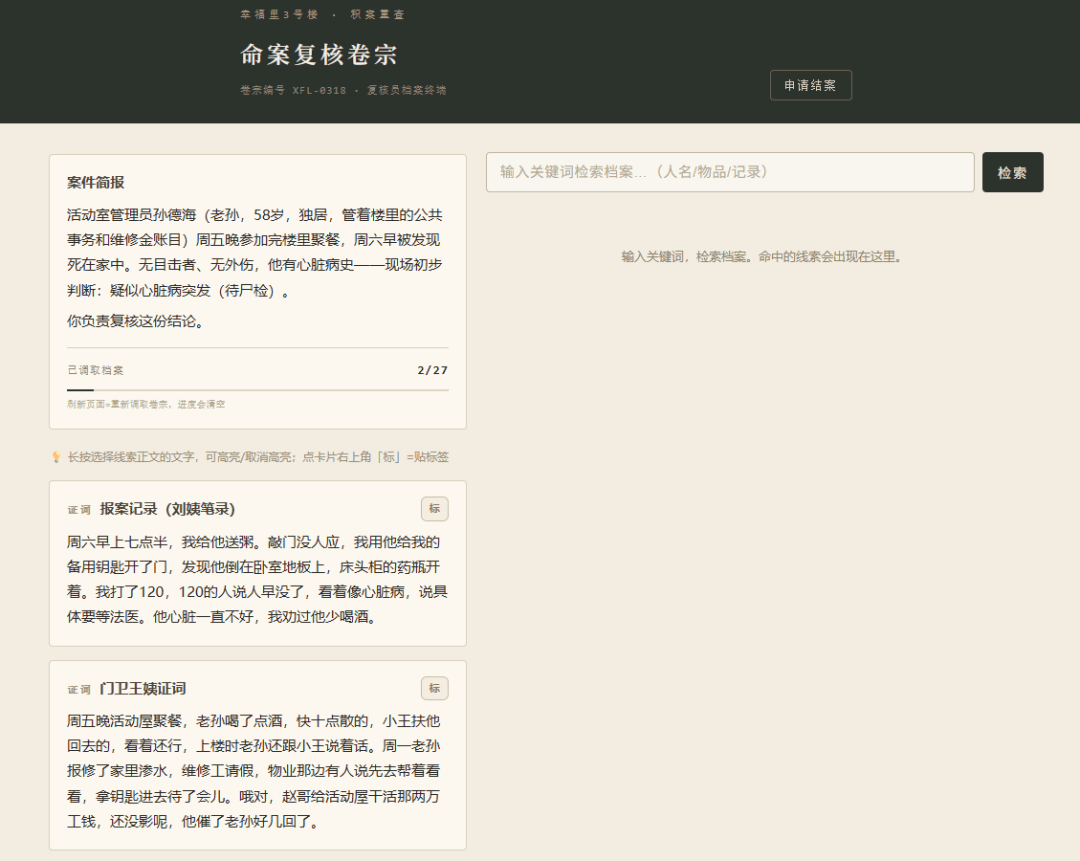Click the 卷宗编号 XFL-0318 subtitle
Screen dimensions: 1080x861
tap(343, 90)
